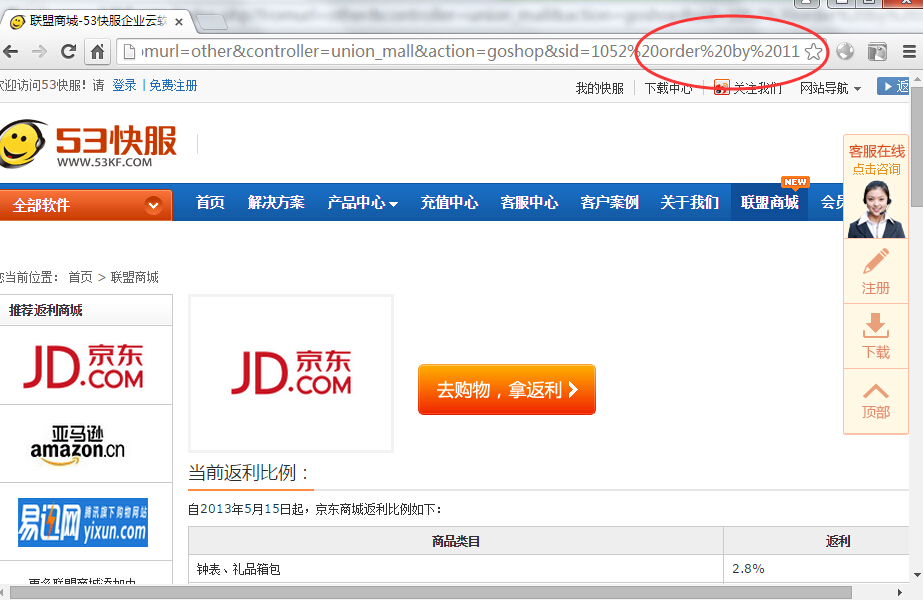Close the 联盟商城 browser tab
Screen dimensions: 923x600
point(179,22)
